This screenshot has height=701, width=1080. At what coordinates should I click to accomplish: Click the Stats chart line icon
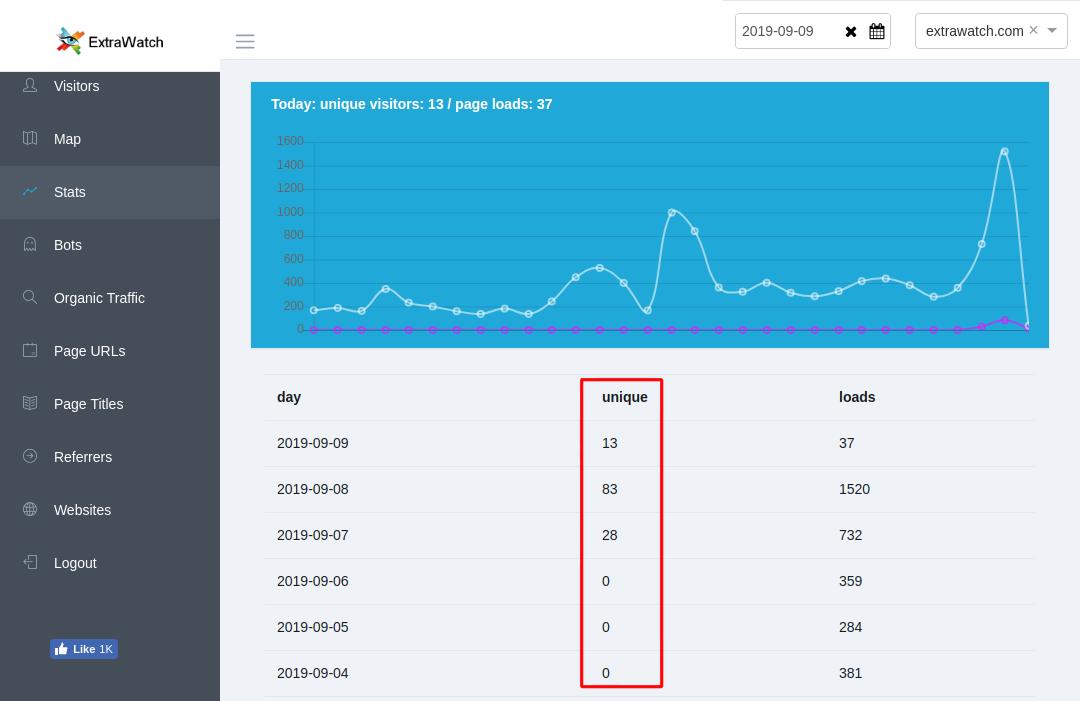[30, 191]
